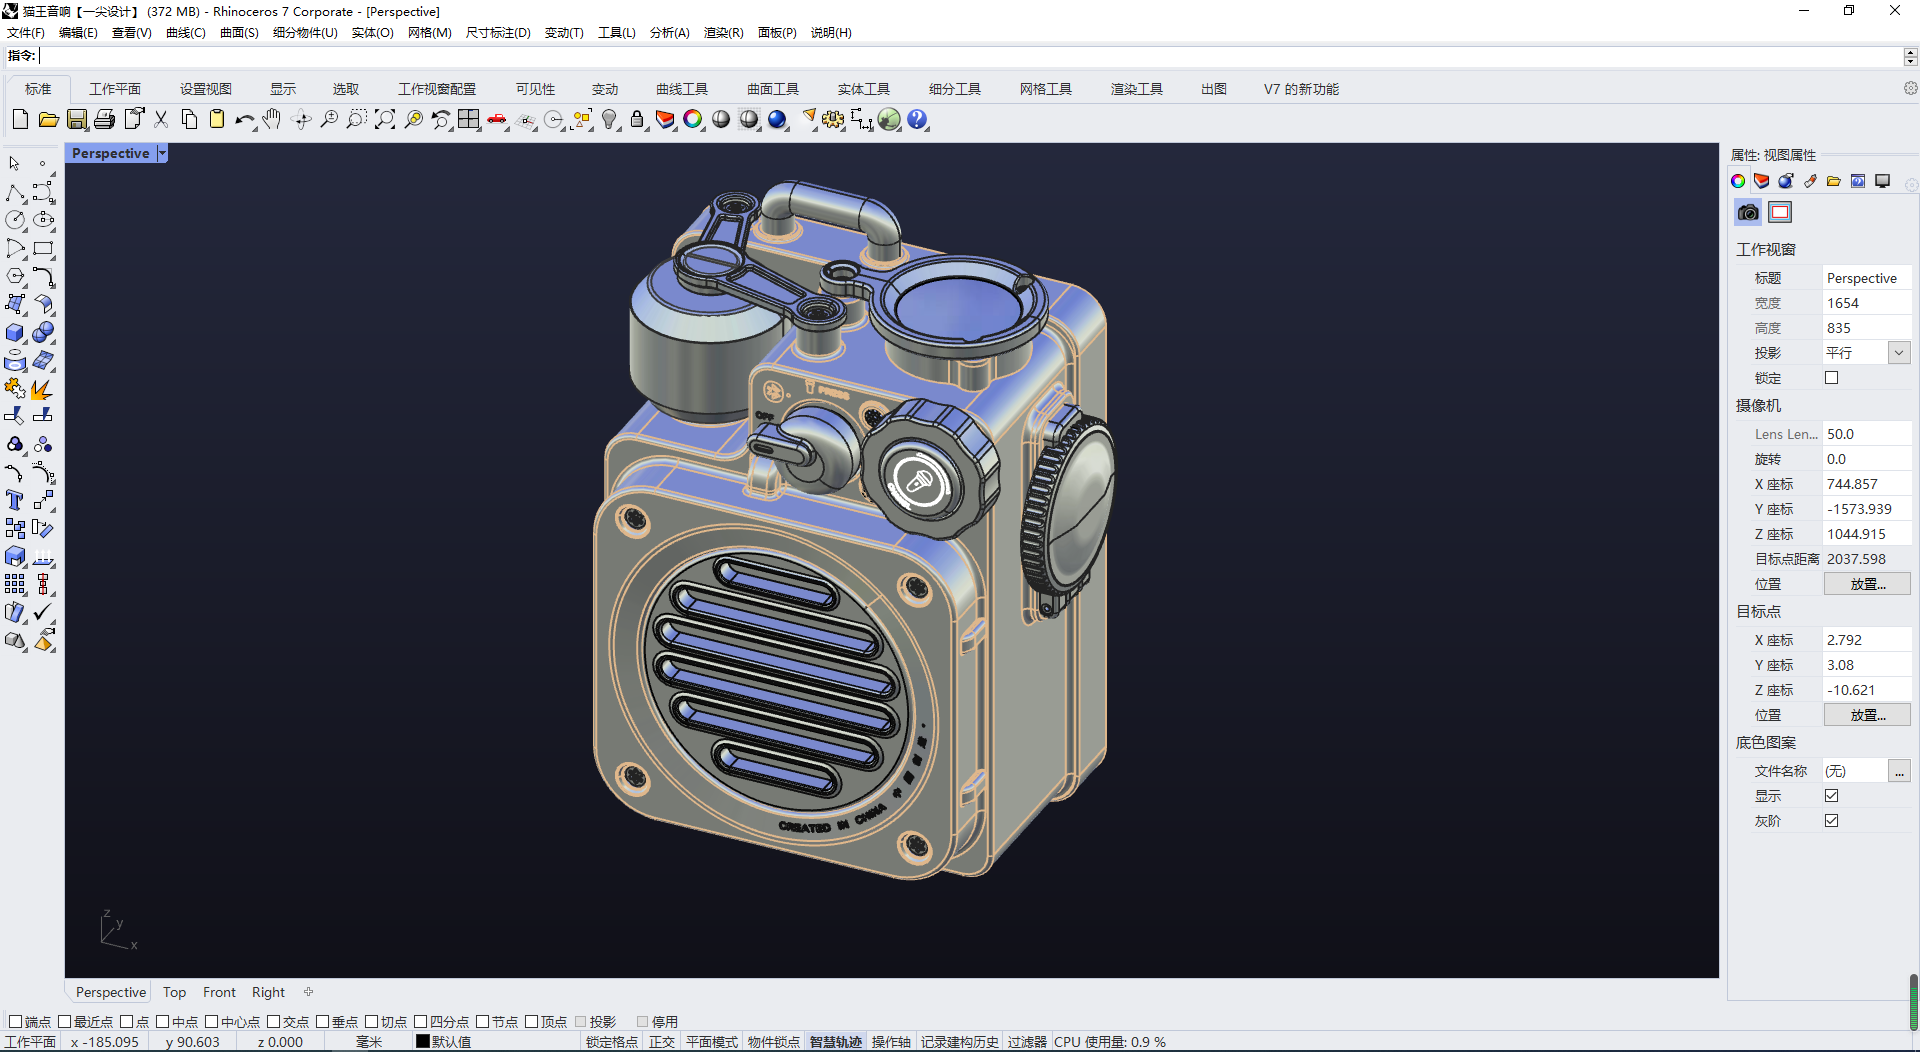The width and height of the screenshot is (1920, 1052).
Task: Enable the 中心点 (Center) osnap checkbox
Action: [x=212, y=1021]
